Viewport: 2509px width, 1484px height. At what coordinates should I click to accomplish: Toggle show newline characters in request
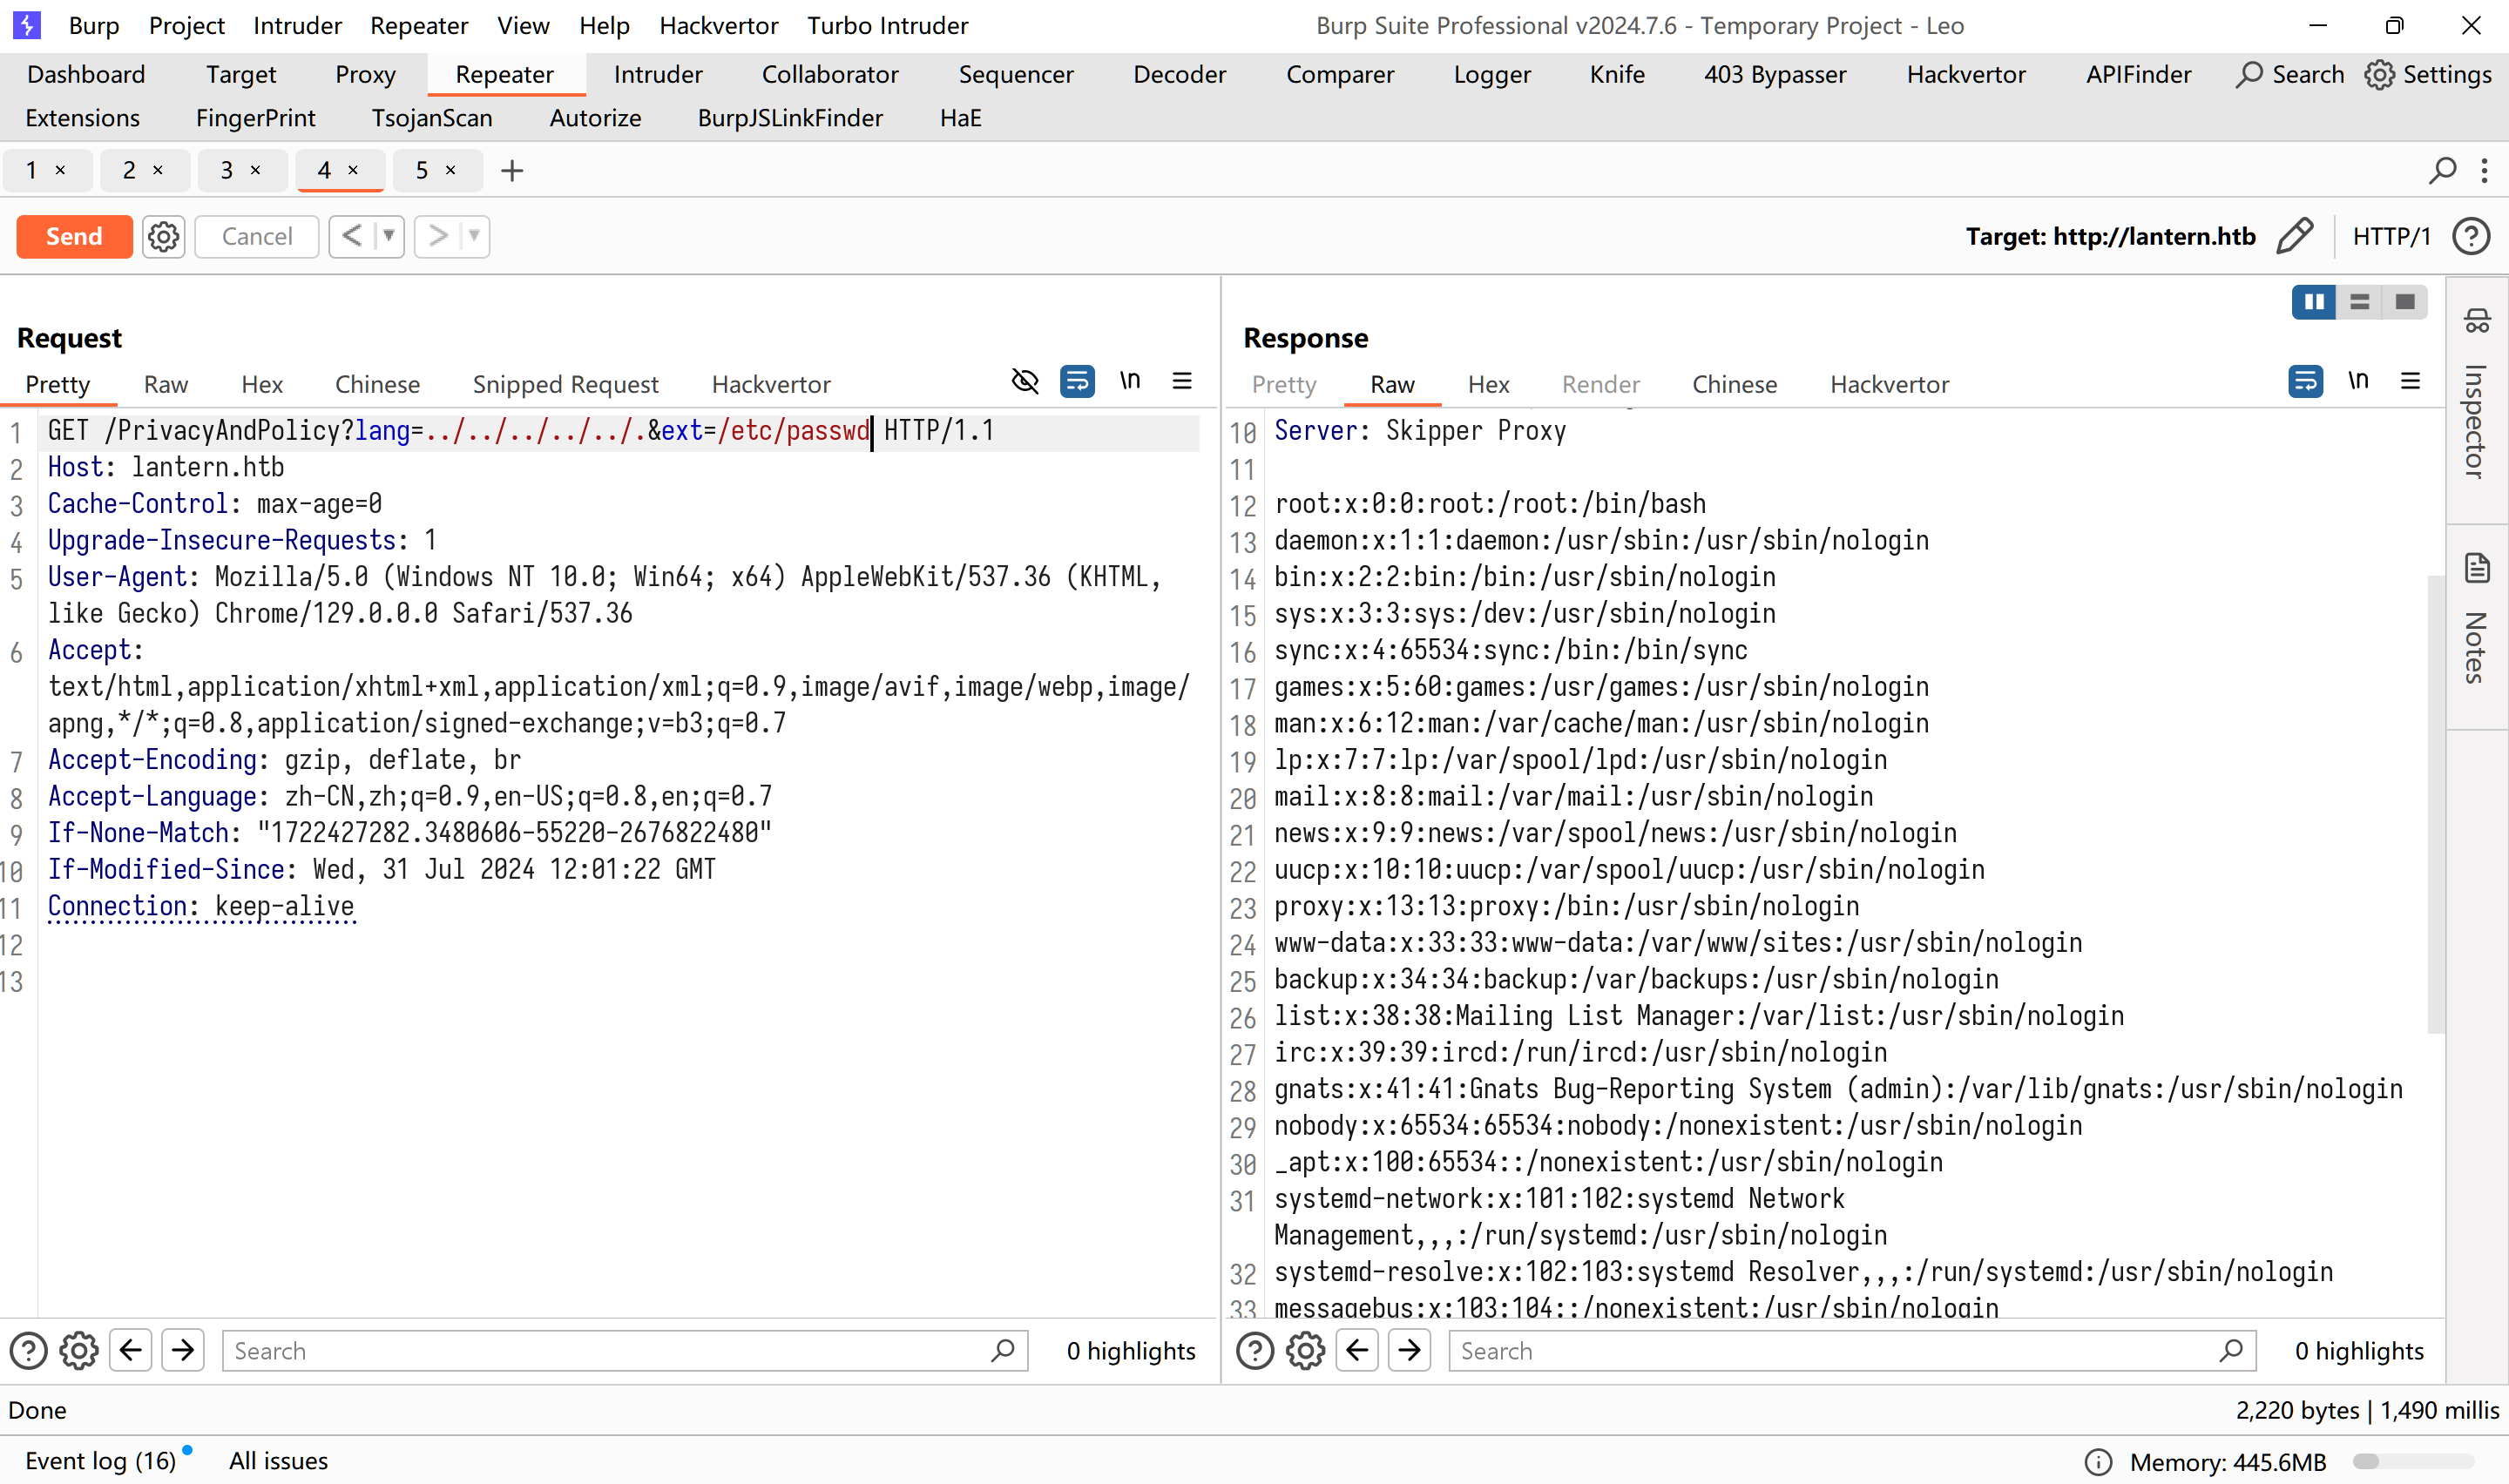(1130, 381)
